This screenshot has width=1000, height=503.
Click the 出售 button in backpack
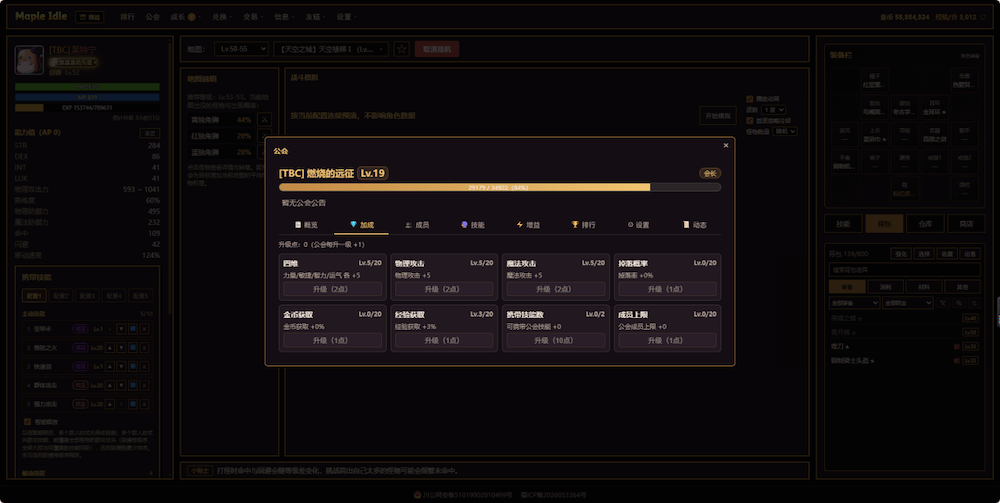click(x=969, y=254)
